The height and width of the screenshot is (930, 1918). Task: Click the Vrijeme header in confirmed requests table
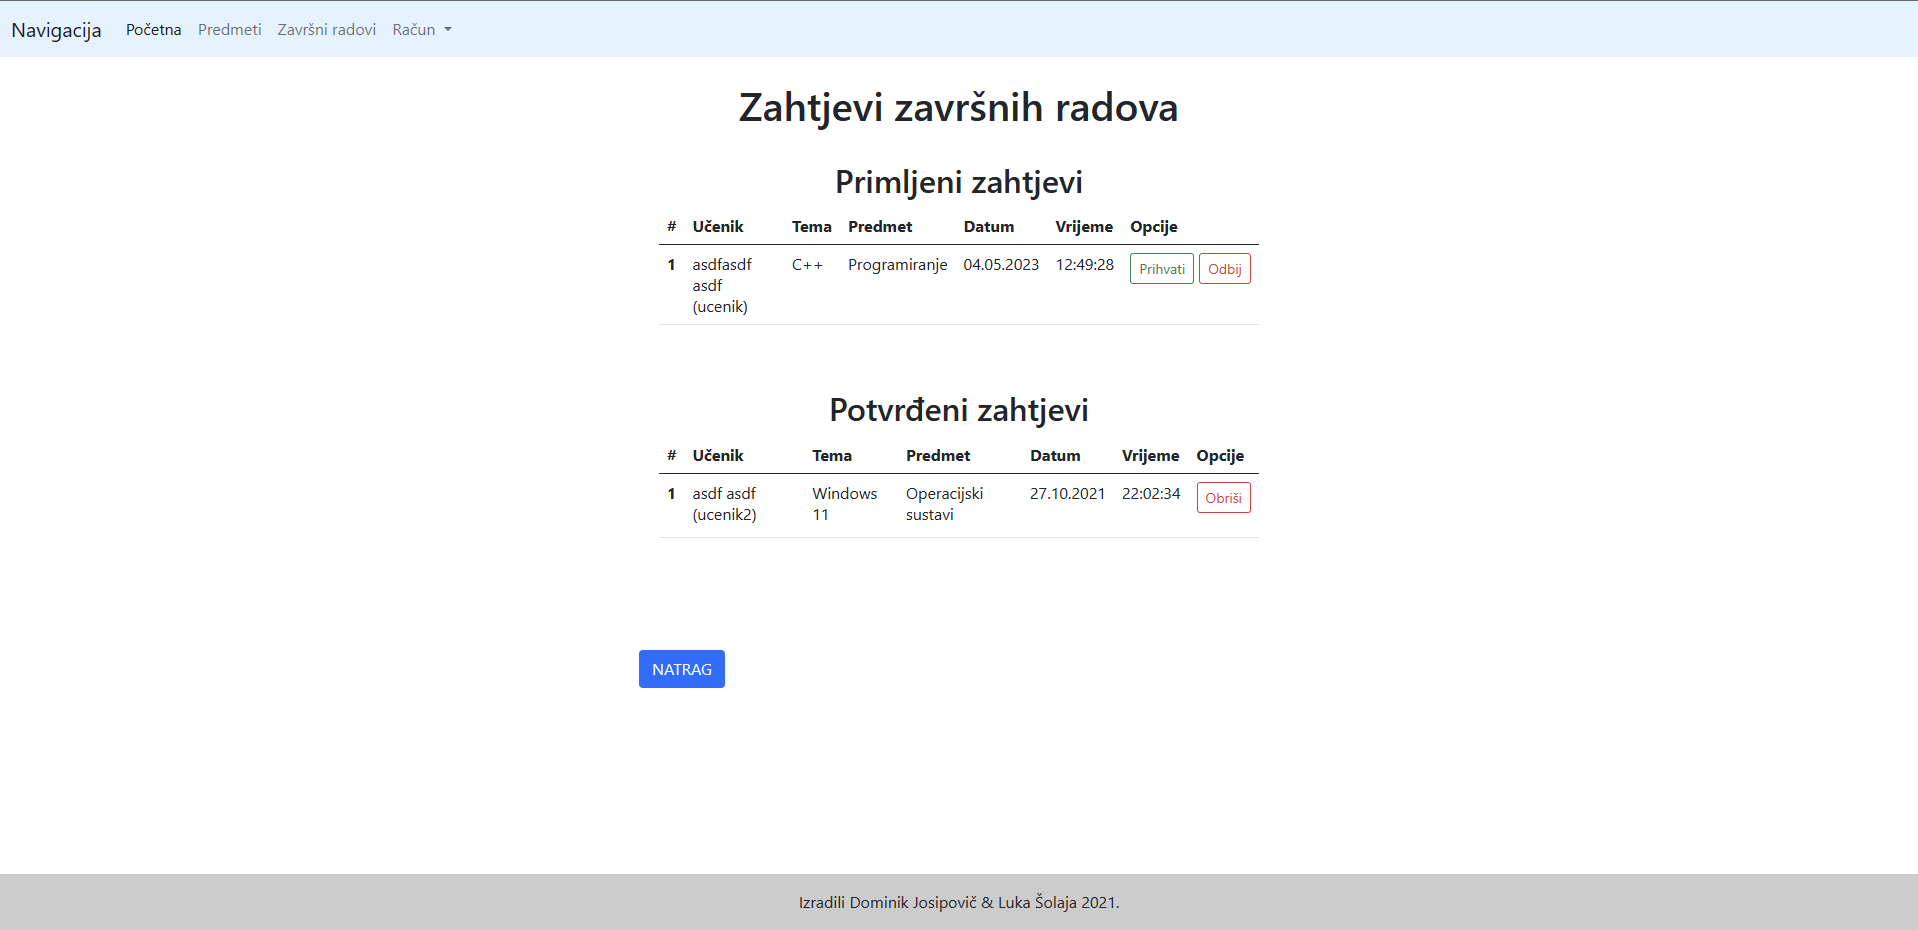(x=1150, y=455)
